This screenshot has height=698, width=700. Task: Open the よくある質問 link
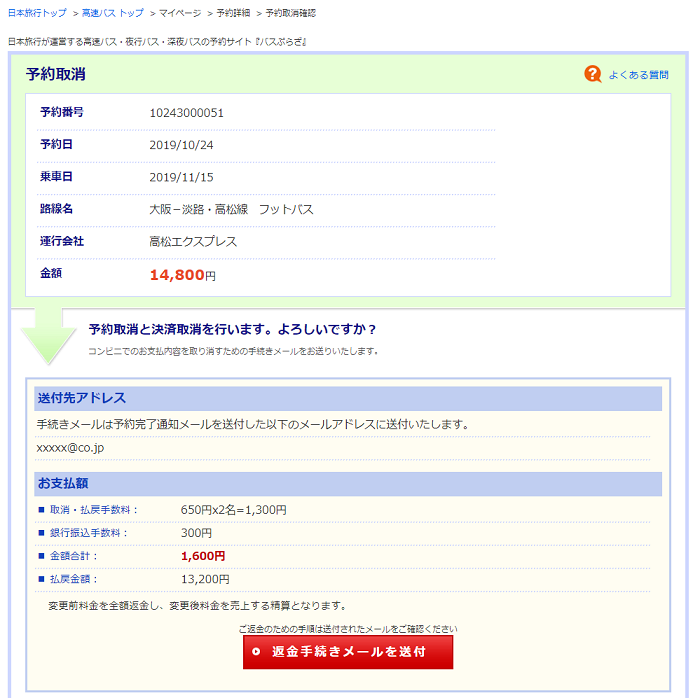pyautogui.click(x=638, y=75)
